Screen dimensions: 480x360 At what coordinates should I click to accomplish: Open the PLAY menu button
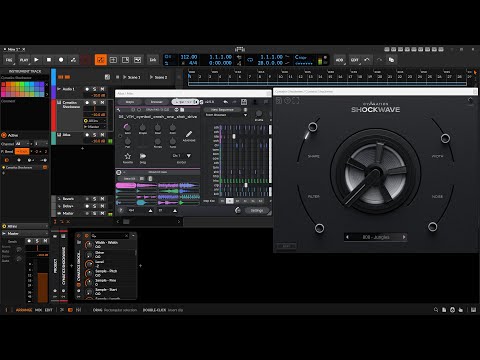[24, 60]
